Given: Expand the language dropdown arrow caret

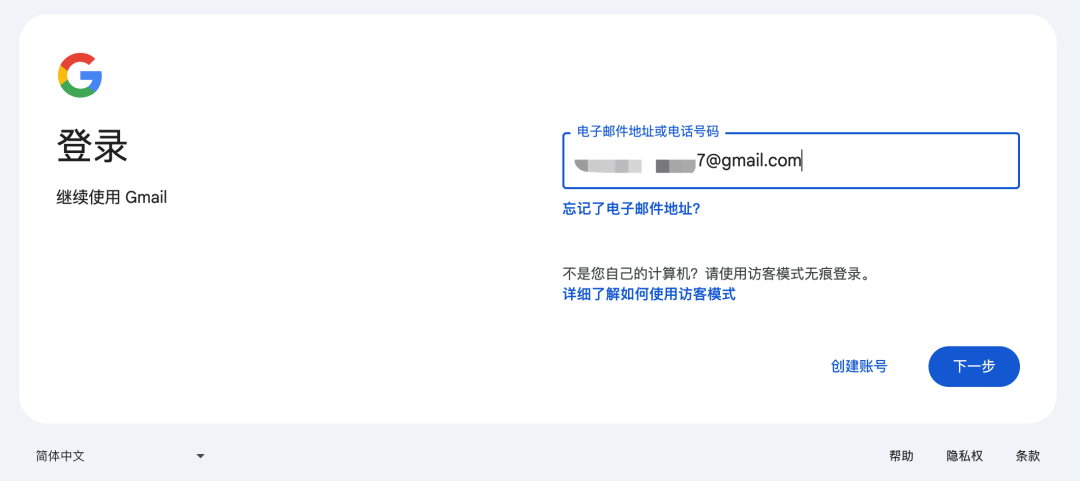Looking at the screenshot, I should [200, 456].
